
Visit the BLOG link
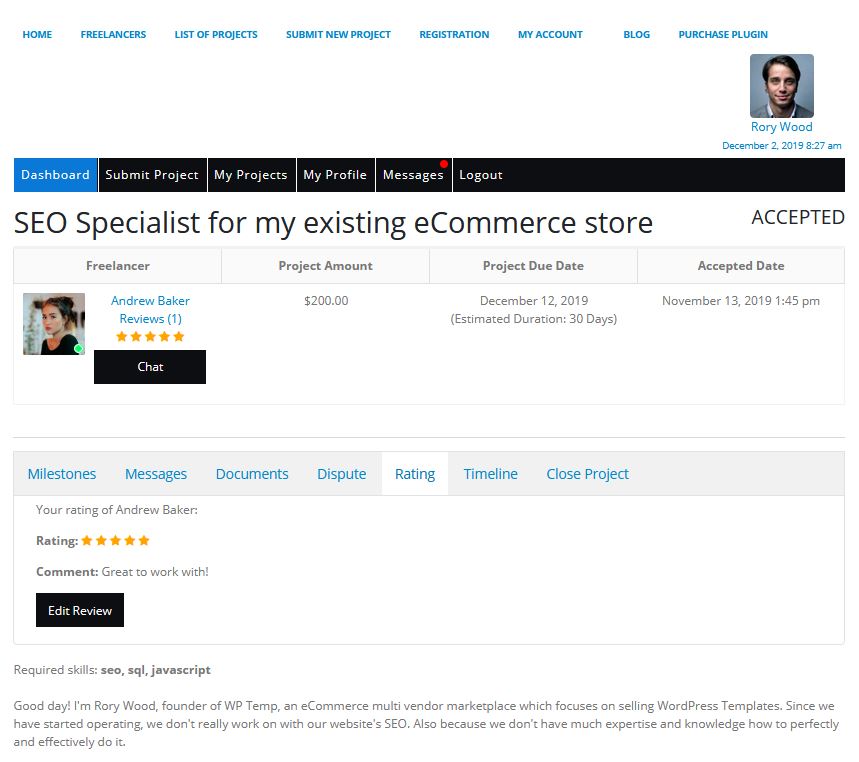click(x=637, y=35)
